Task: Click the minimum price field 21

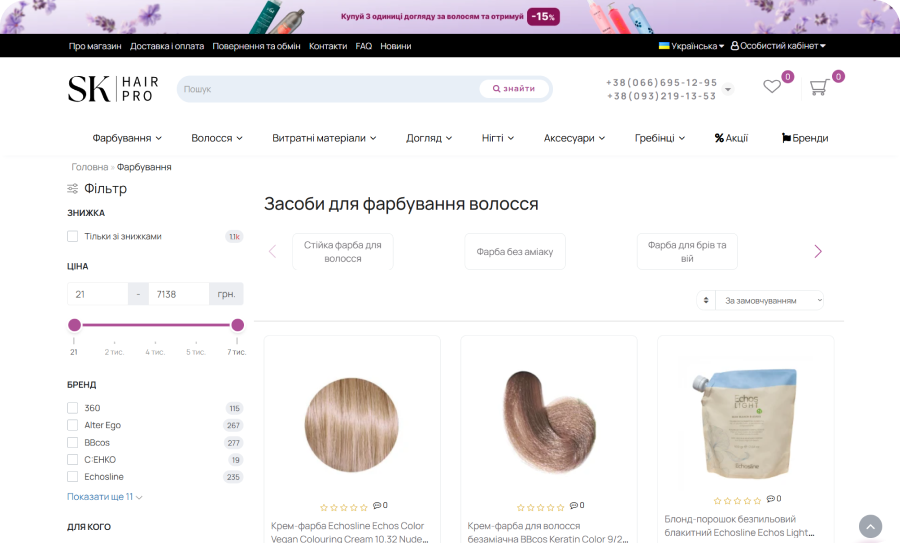Action: [x=98, y=294]
